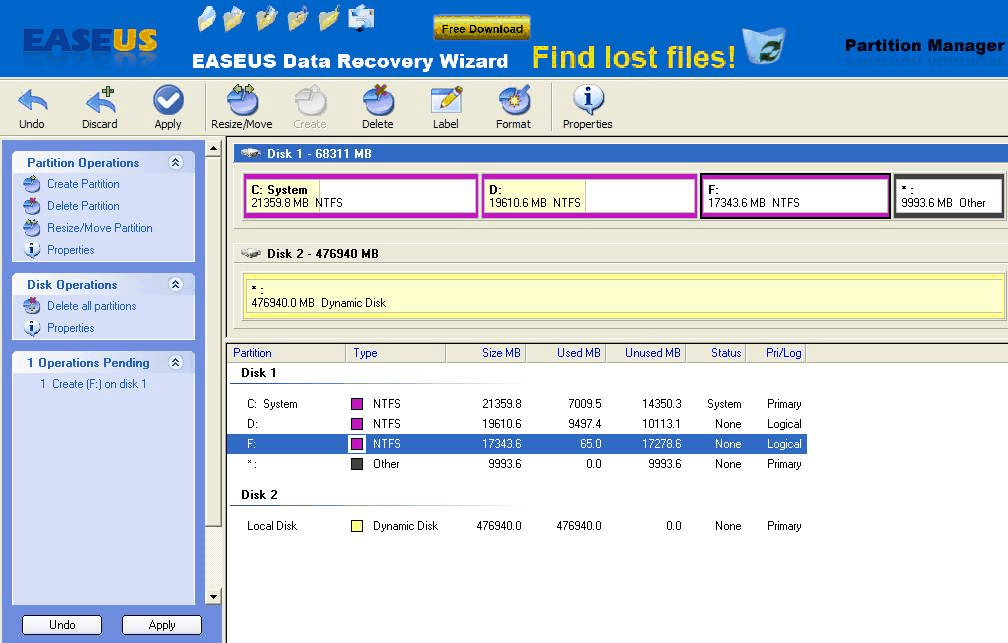Select pending operation Create (F:) on disk 1
The width and height of the screenshot is (1008, 643).
point(93,384)
